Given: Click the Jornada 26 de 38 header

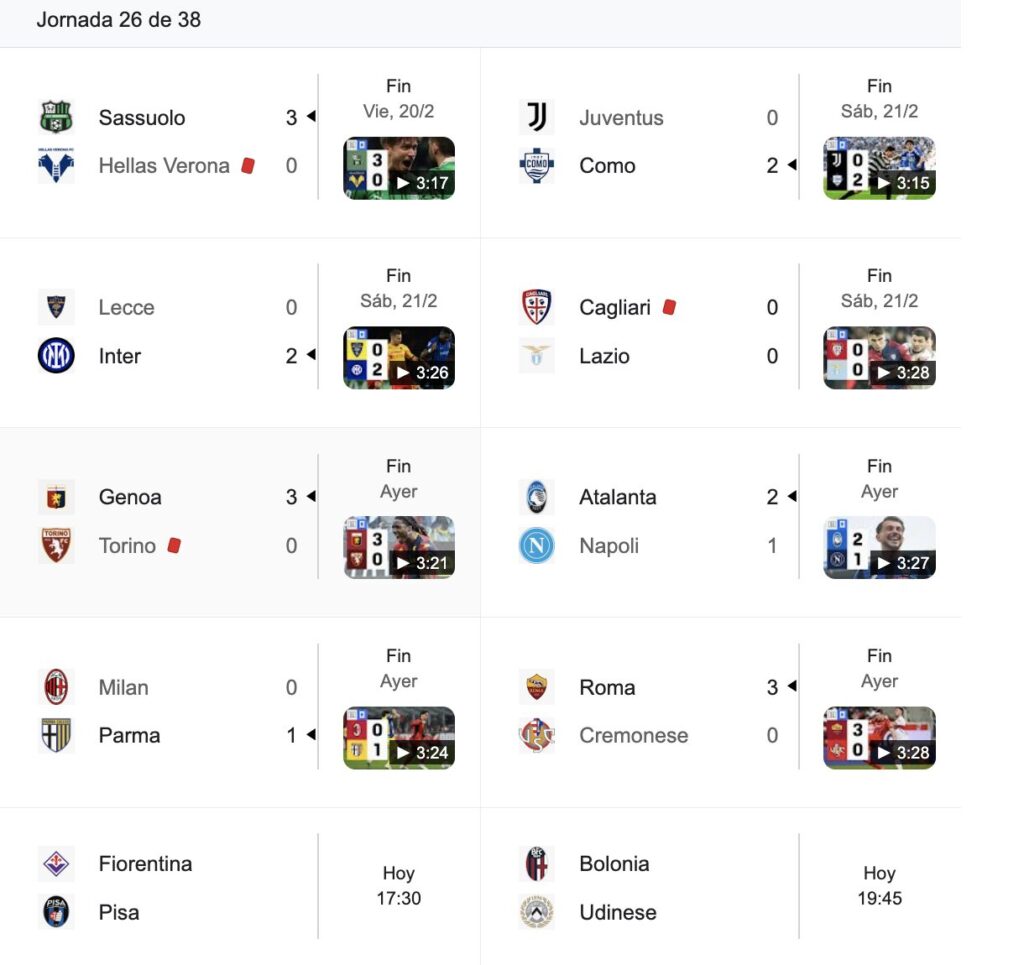Looking at the screenshot, I should tap(118, 20).
